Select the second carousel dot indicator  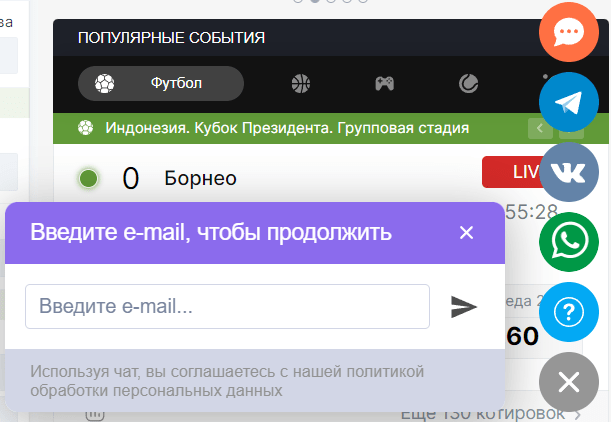(x=314, y=1)
